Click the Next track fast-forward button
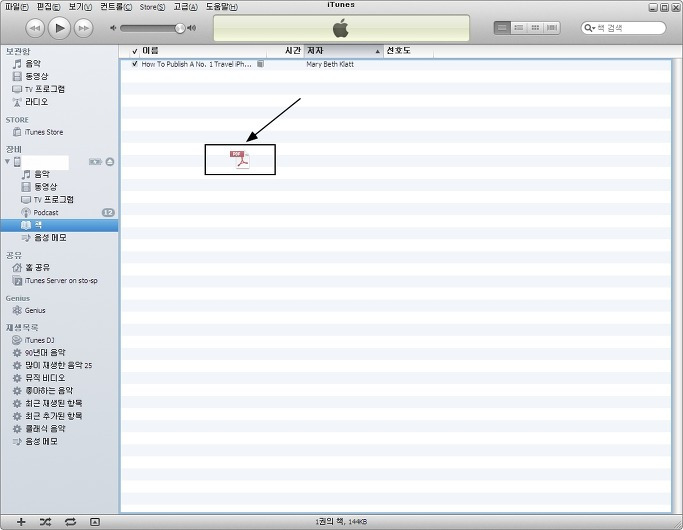This screenshot has height=530, width=683. pos(83,28)
